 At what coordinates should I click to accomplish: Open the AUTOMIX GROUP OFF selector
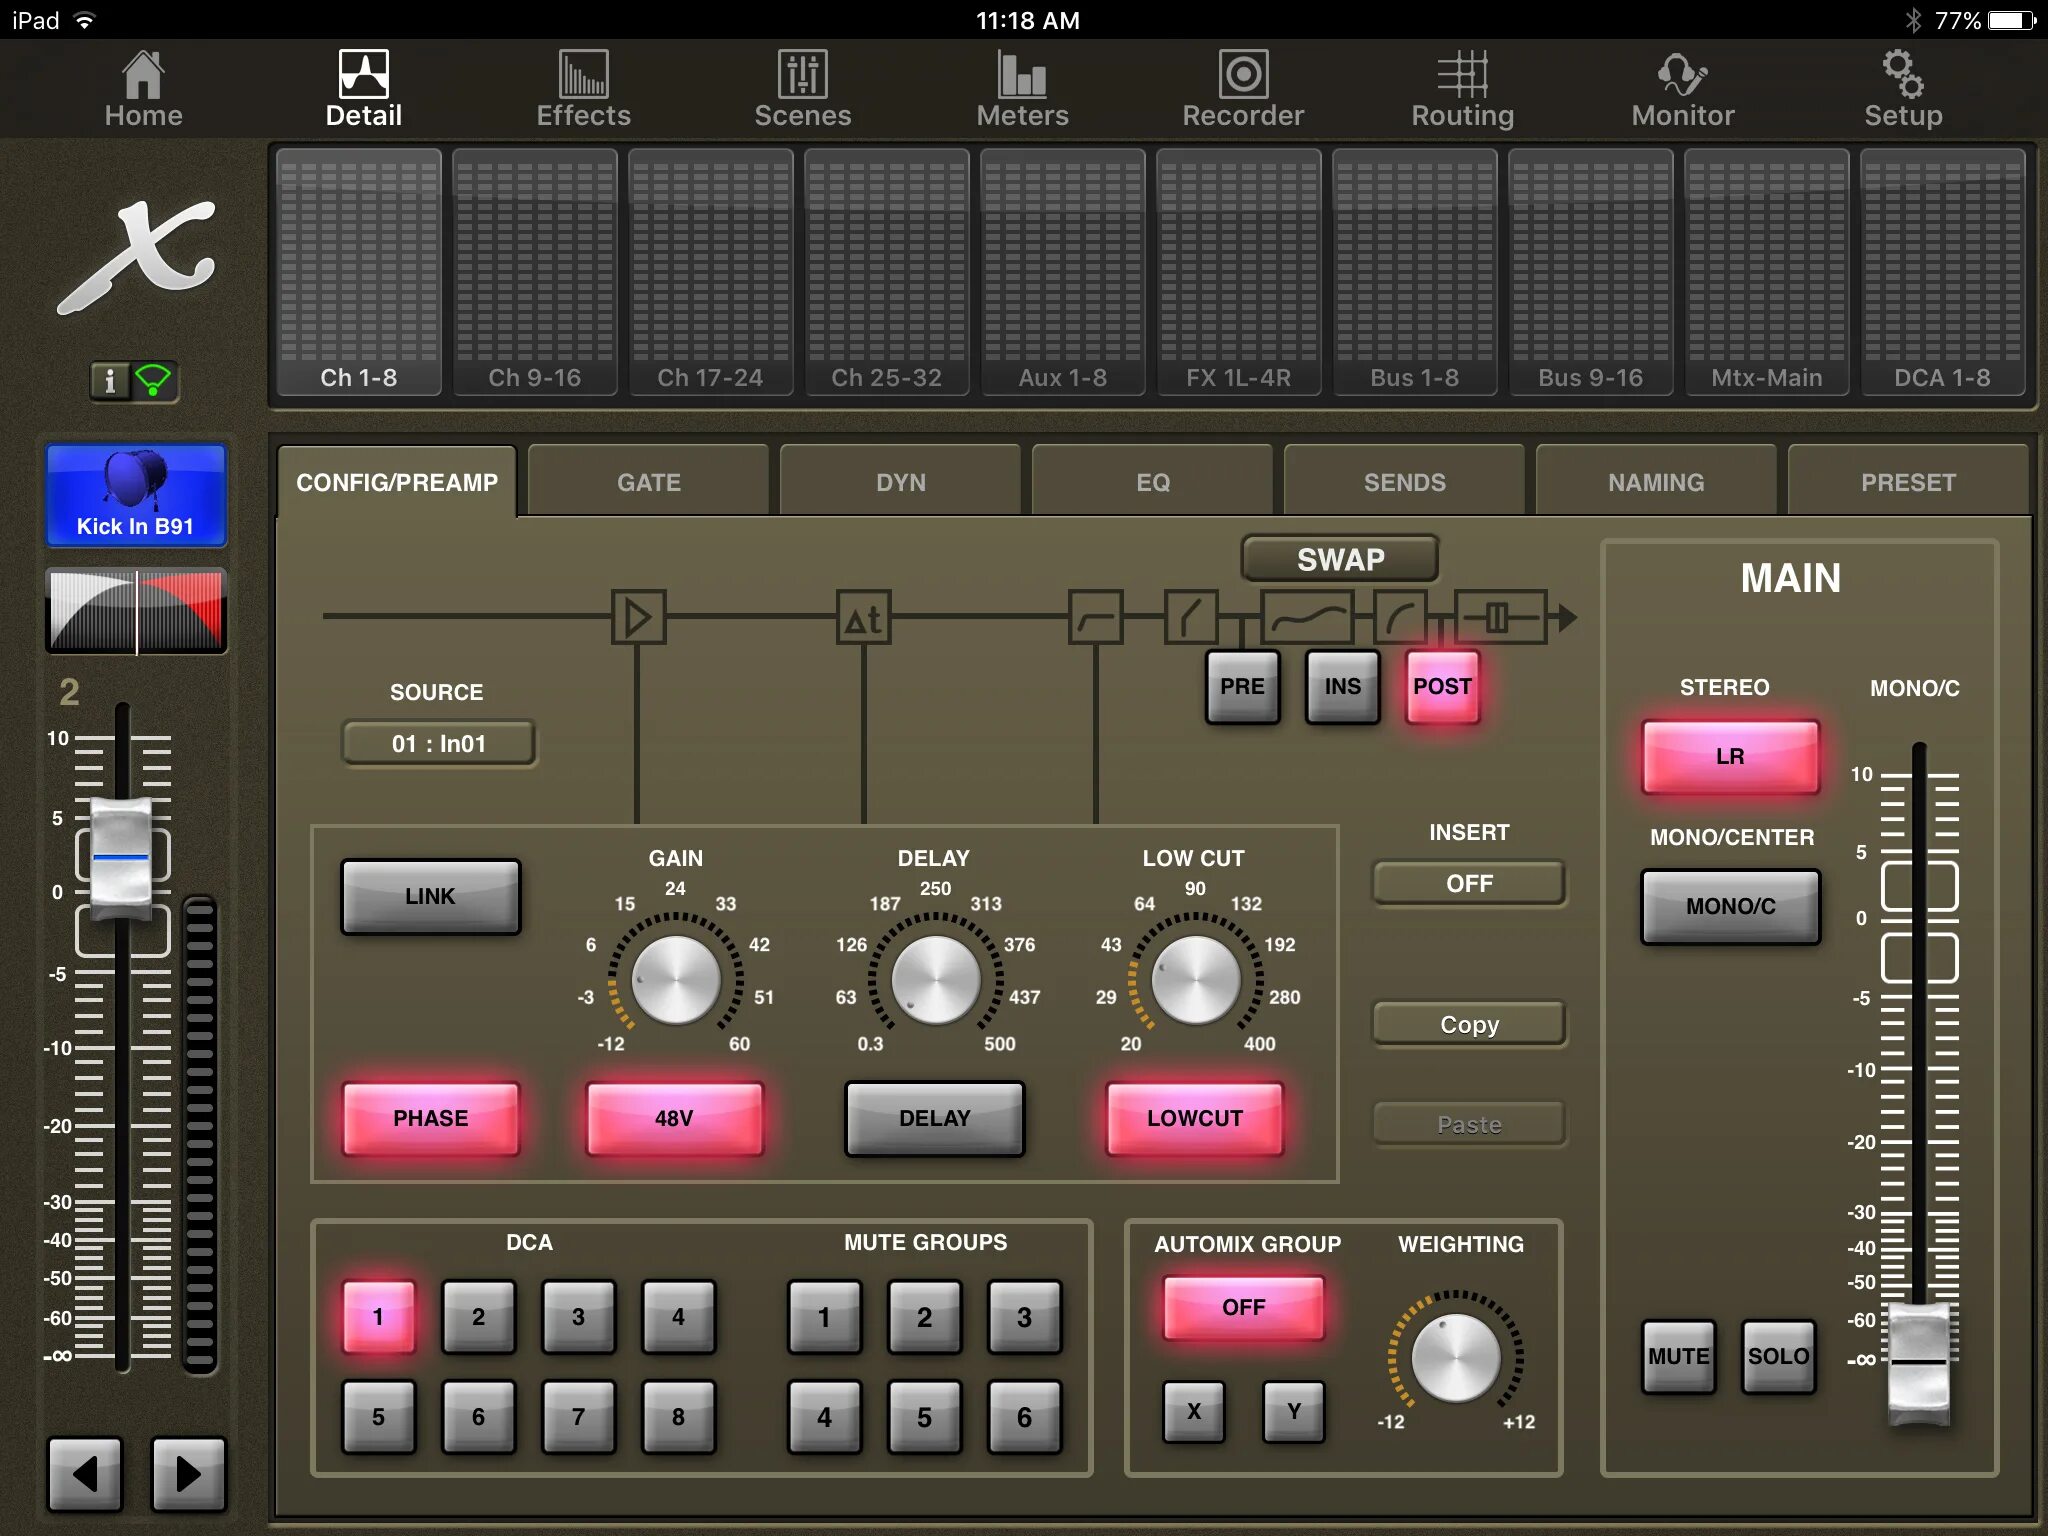[x=1243, y=1307]
